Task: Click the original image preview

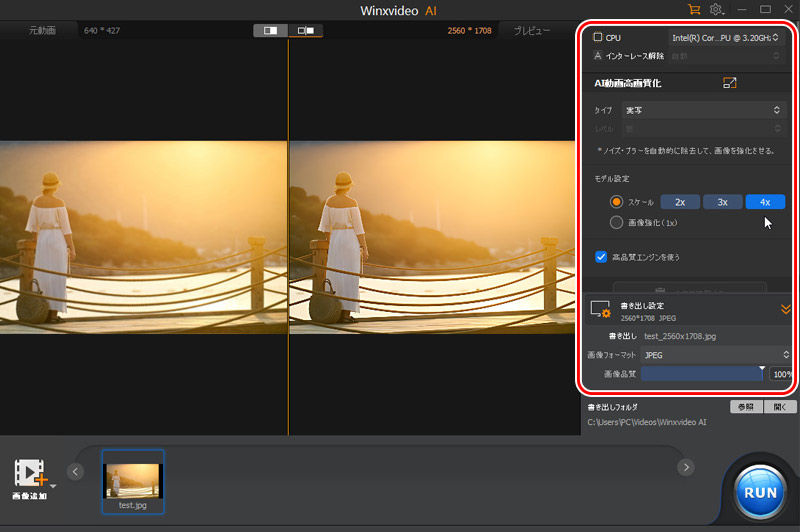Action: coord(143,237)
